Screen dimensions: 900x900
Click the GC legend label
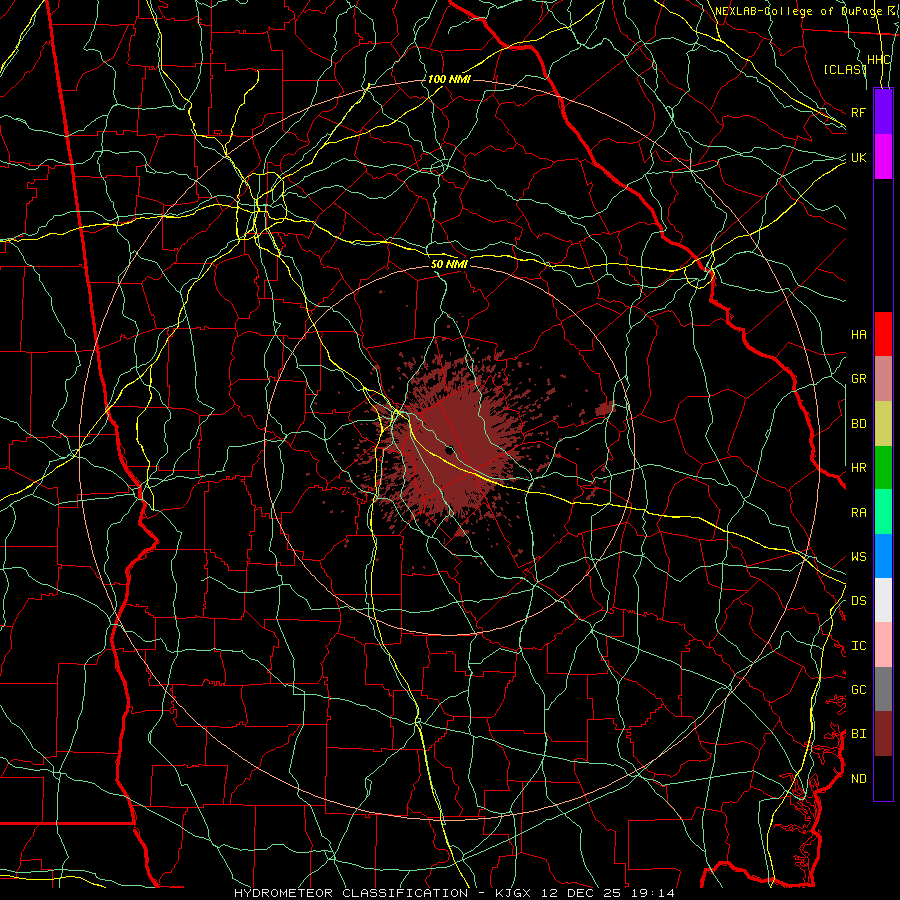[858, 689]
